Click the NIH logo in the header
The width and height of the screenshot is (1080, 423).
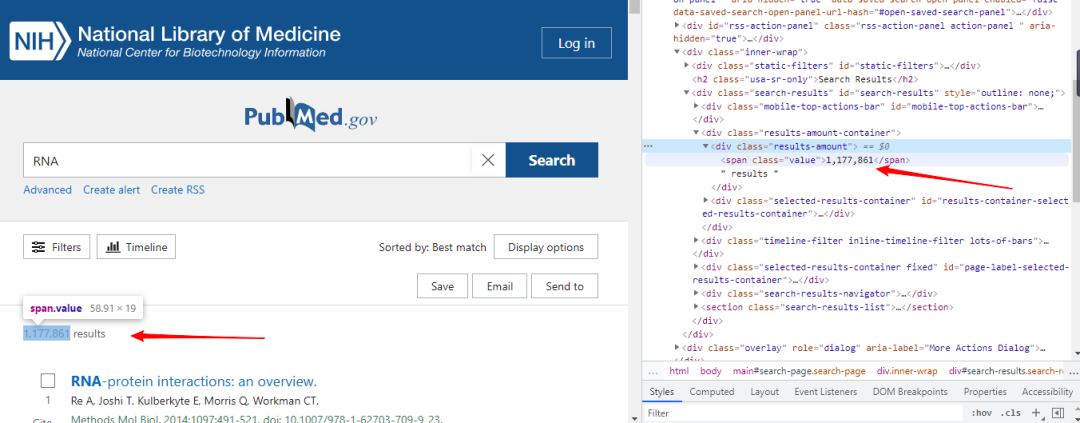click(39, 41)
